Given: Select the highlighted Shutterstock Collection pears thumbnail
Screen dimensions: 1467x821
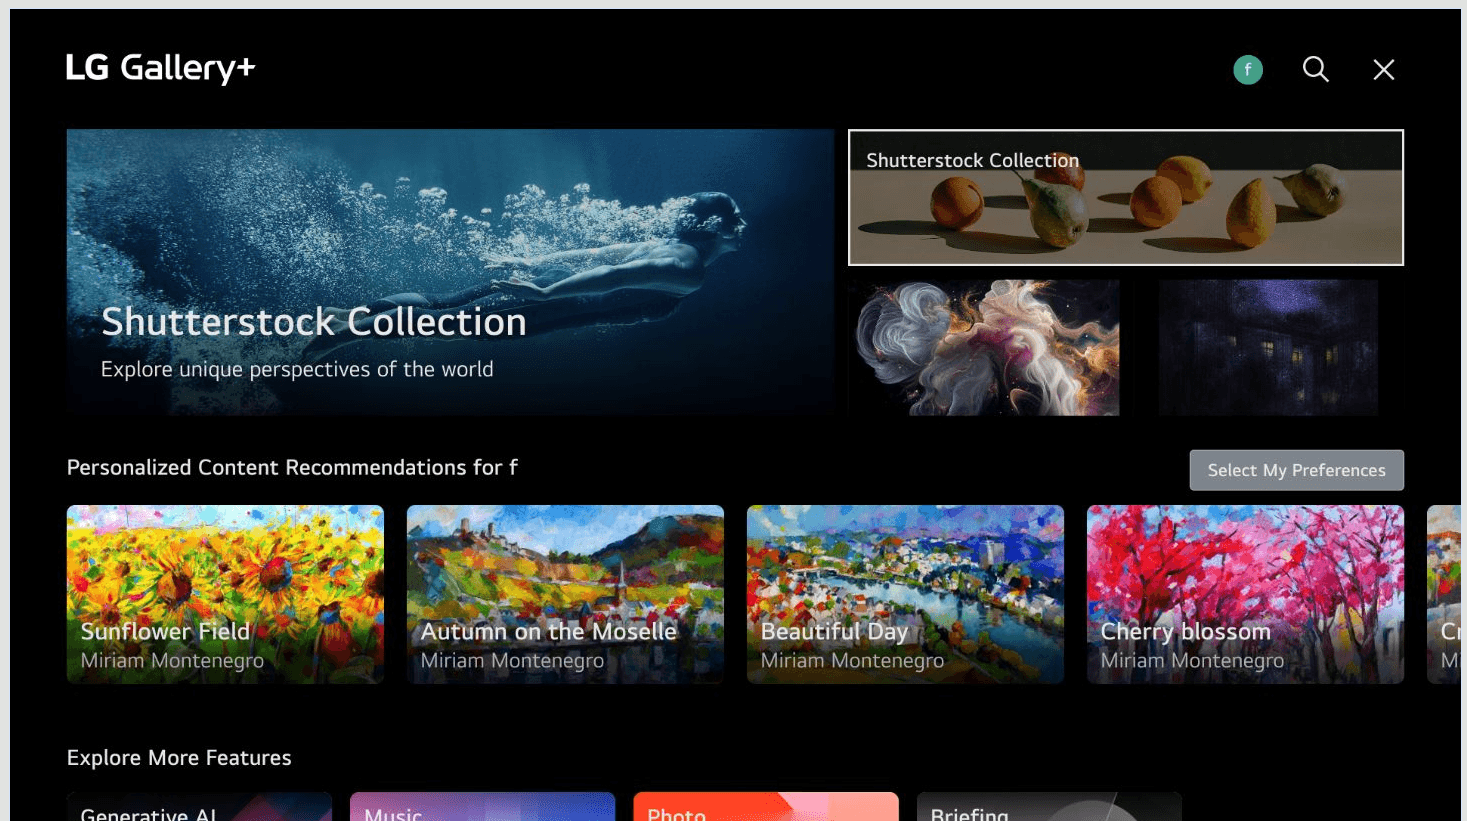Looking at the screenshot, I should (x=1126, y=197).
